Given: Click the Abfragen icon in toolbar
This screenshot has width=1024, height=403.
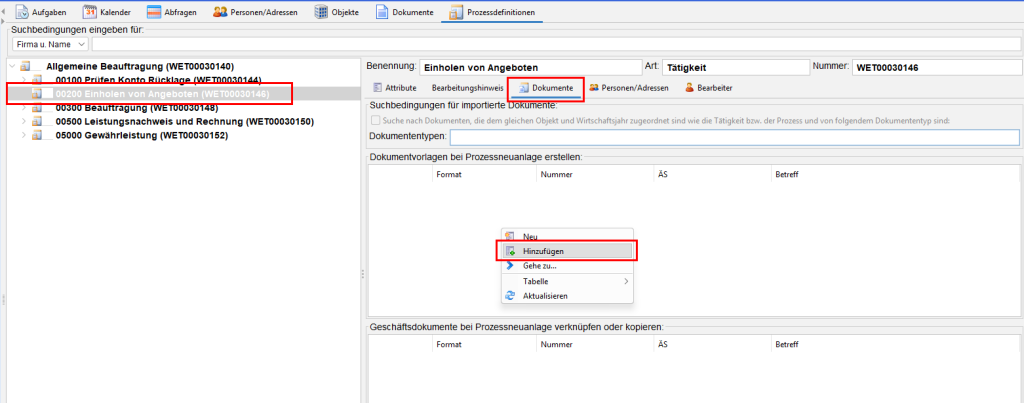Looking at the screenshot, I should [154, 12].
